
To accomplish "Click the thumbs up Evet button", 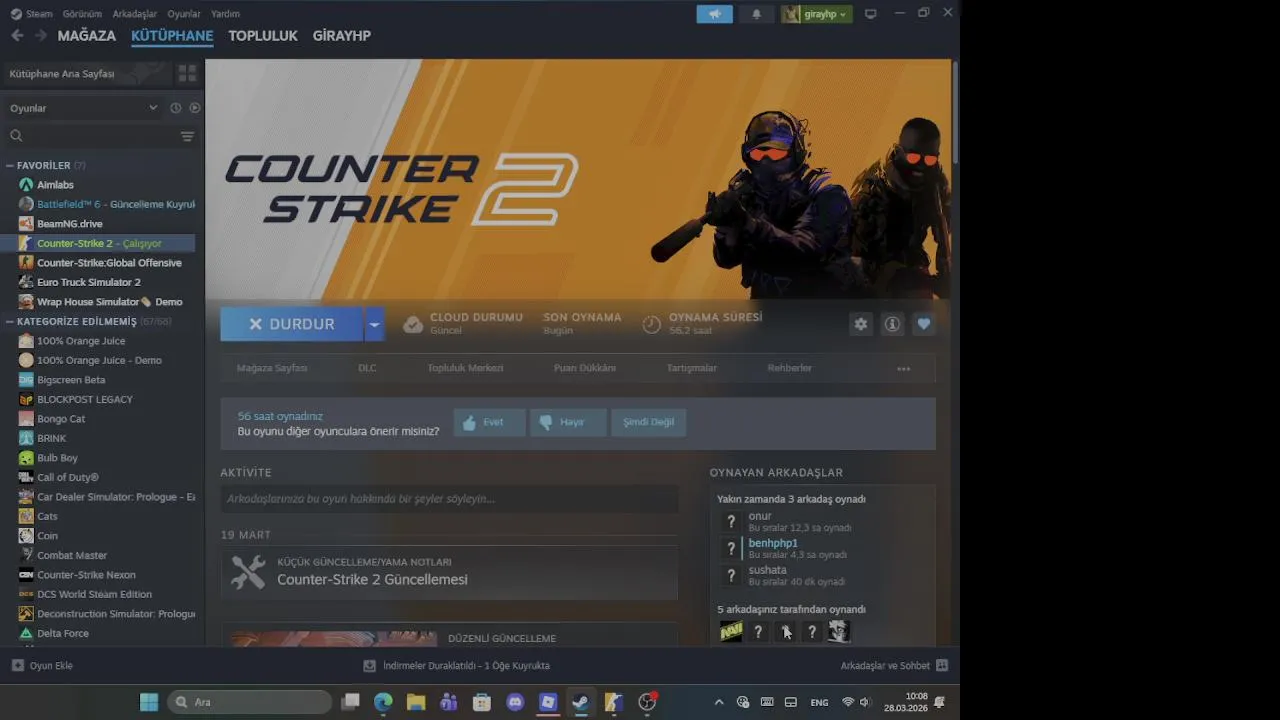I will pos(489,422).
